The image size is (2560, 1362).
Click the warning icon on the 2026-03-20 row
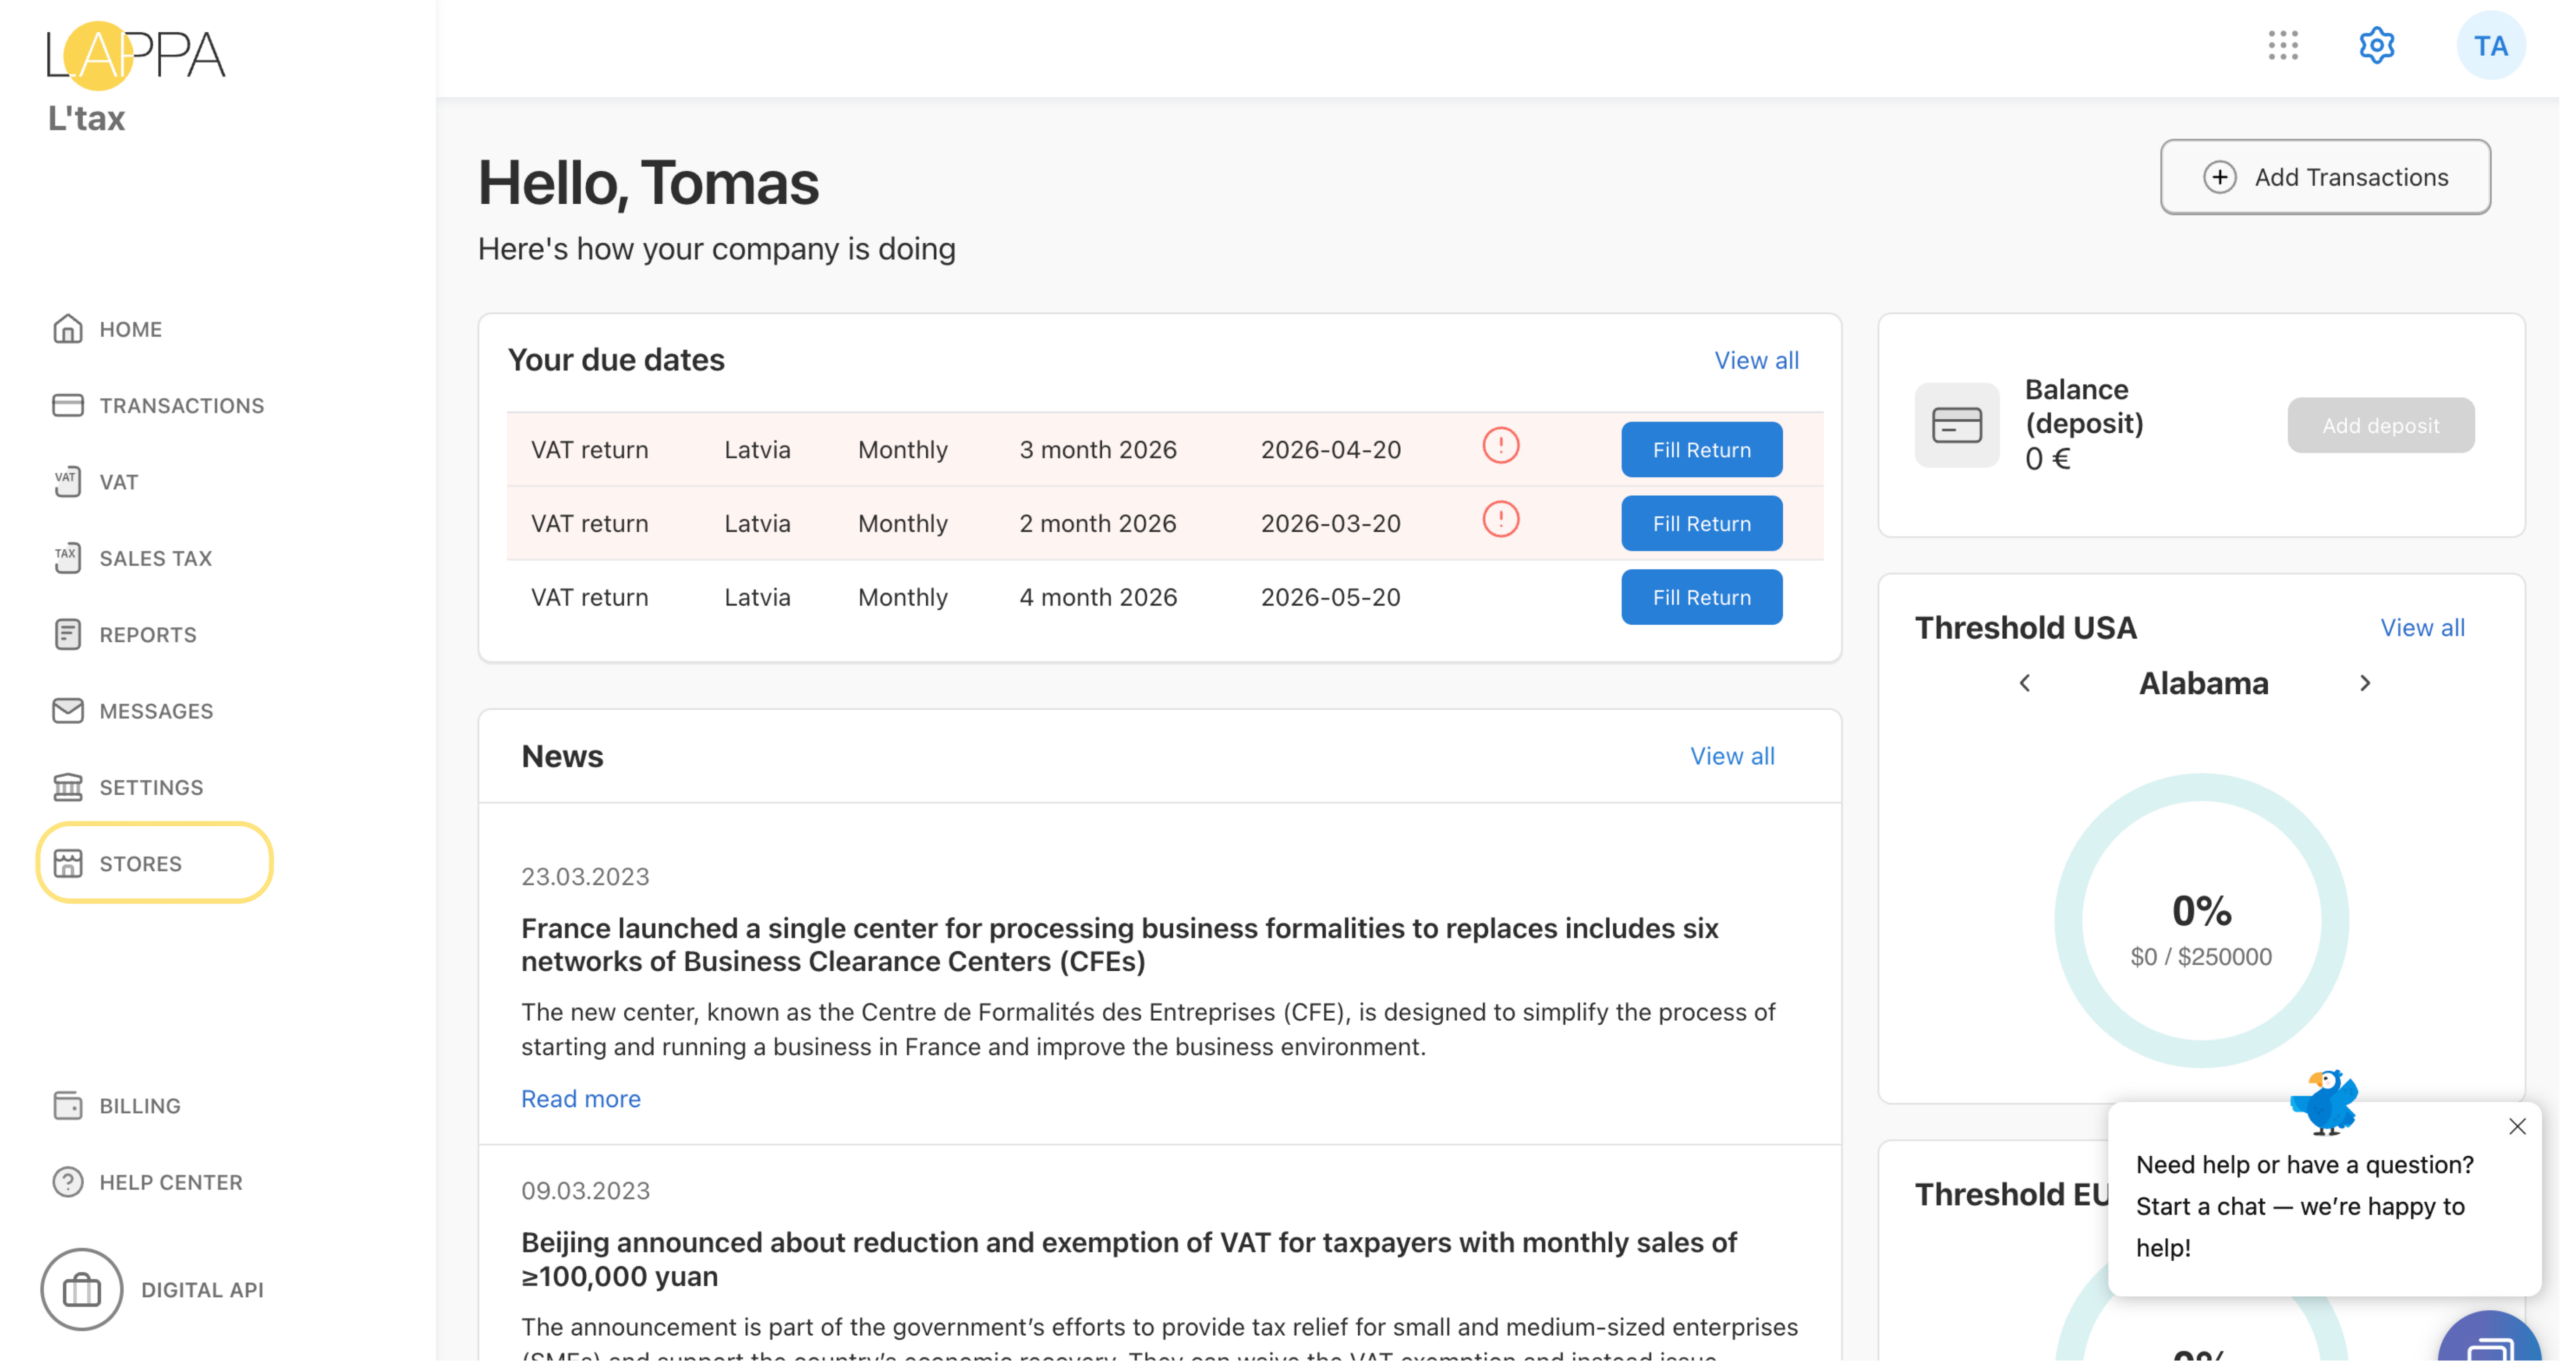coord(1500,520)
